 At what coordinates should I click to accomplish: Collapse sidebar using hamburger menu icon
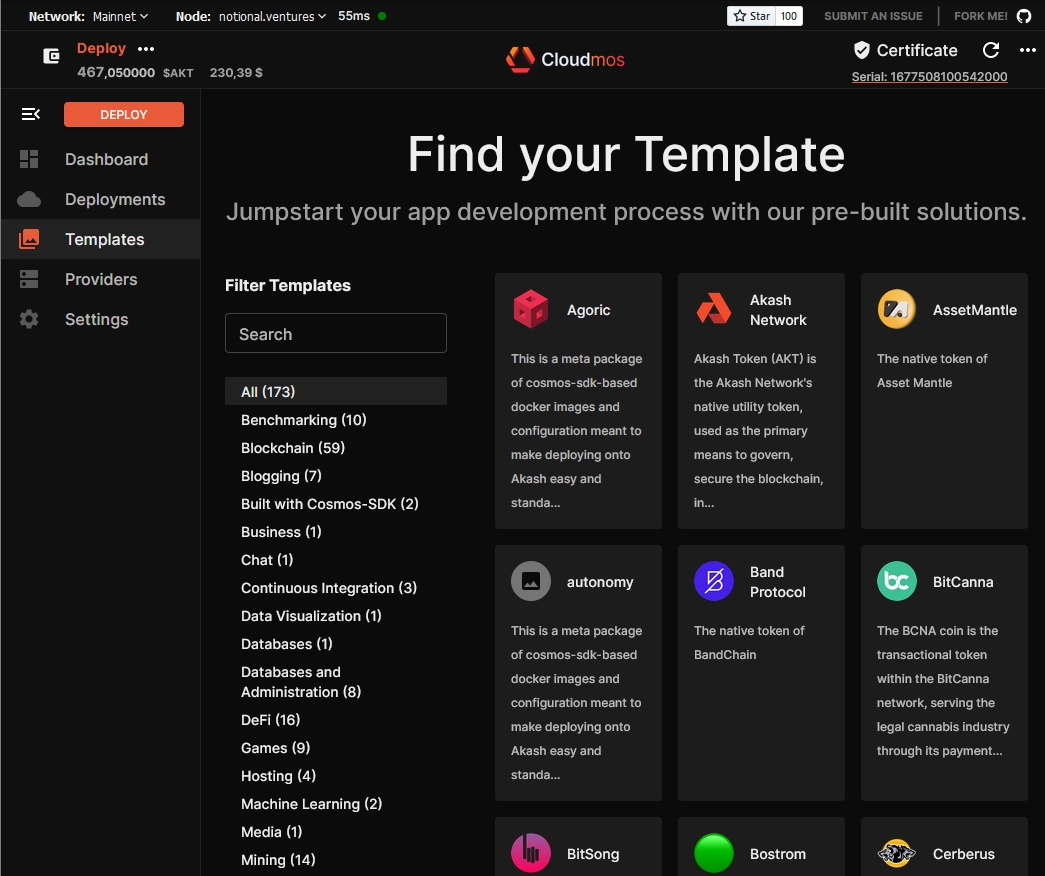(x=31, y=114)
